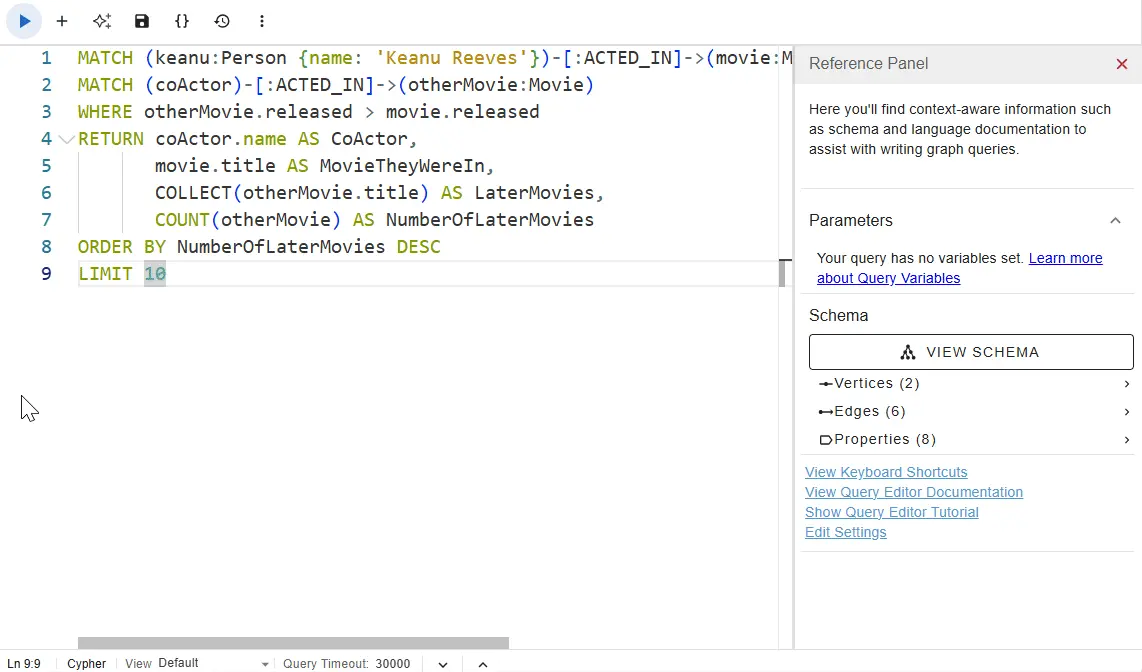This screenshot has height=672, width=1142.
Task: Open the AI query assistant
Action: point(101,21)
